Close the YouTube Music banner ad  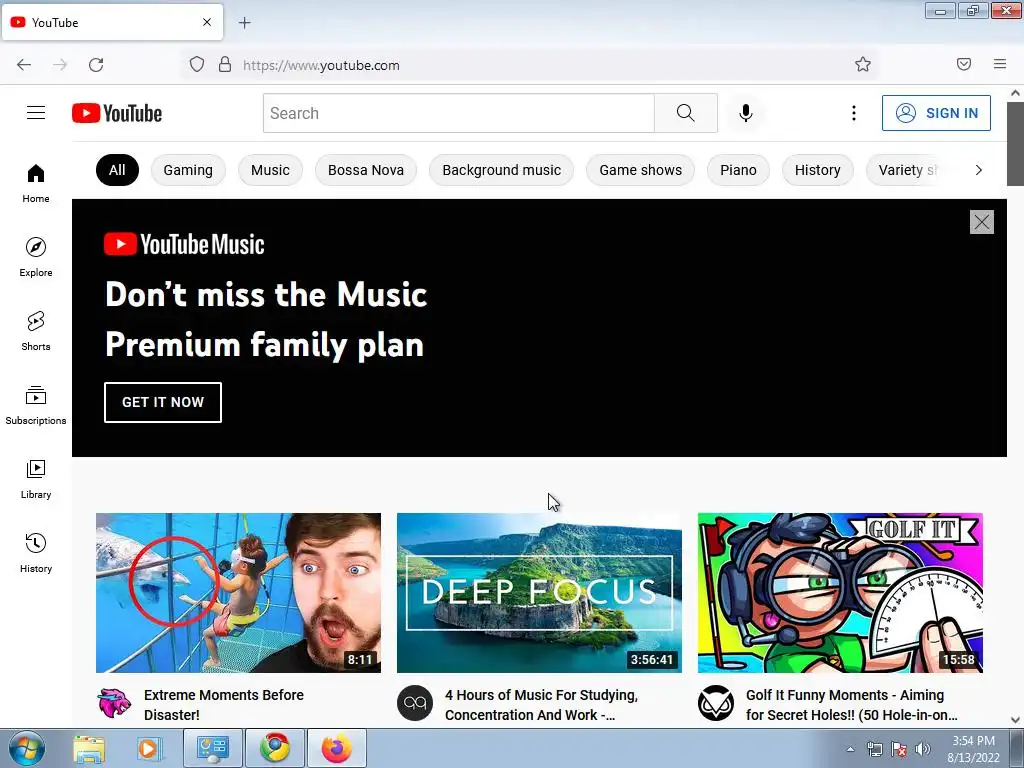click(982, 222)
